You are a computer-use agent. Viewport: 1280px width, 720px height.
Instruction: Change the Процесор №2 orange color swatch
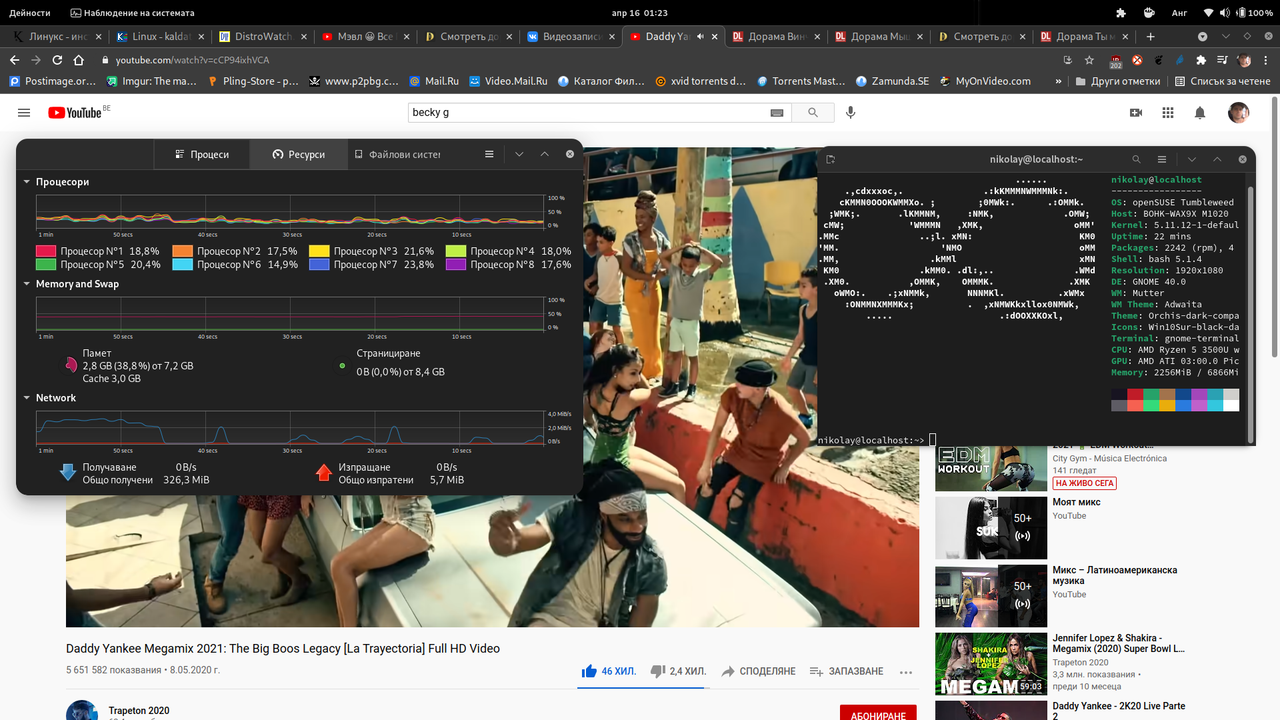tap(182, 252)
